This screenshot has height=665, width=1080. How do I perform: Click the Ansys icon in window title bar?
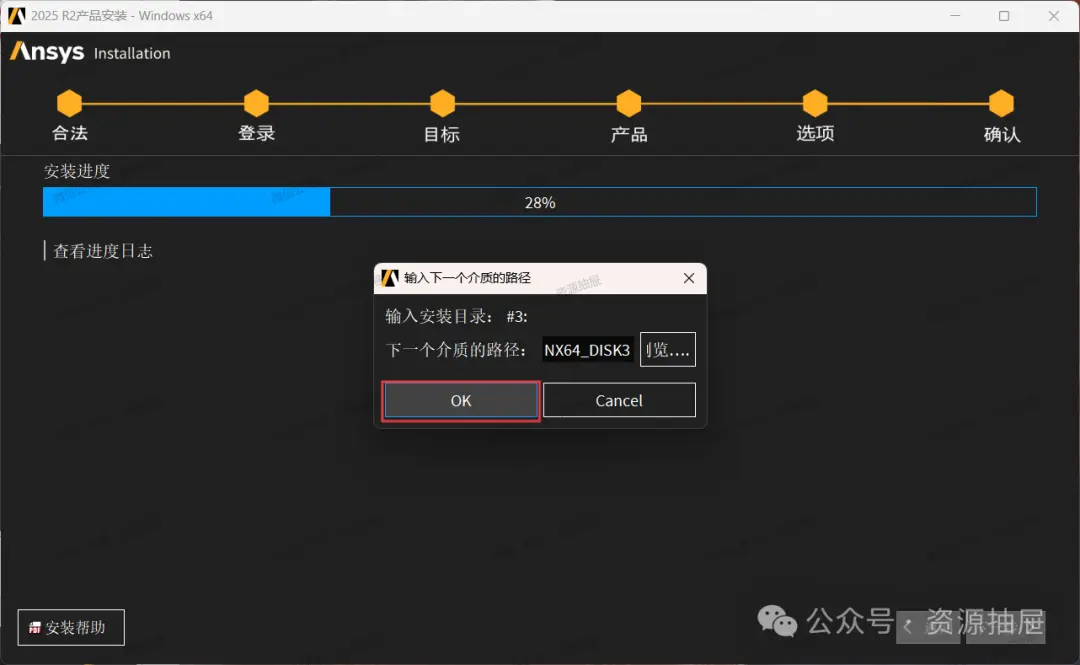coord(17,15)
